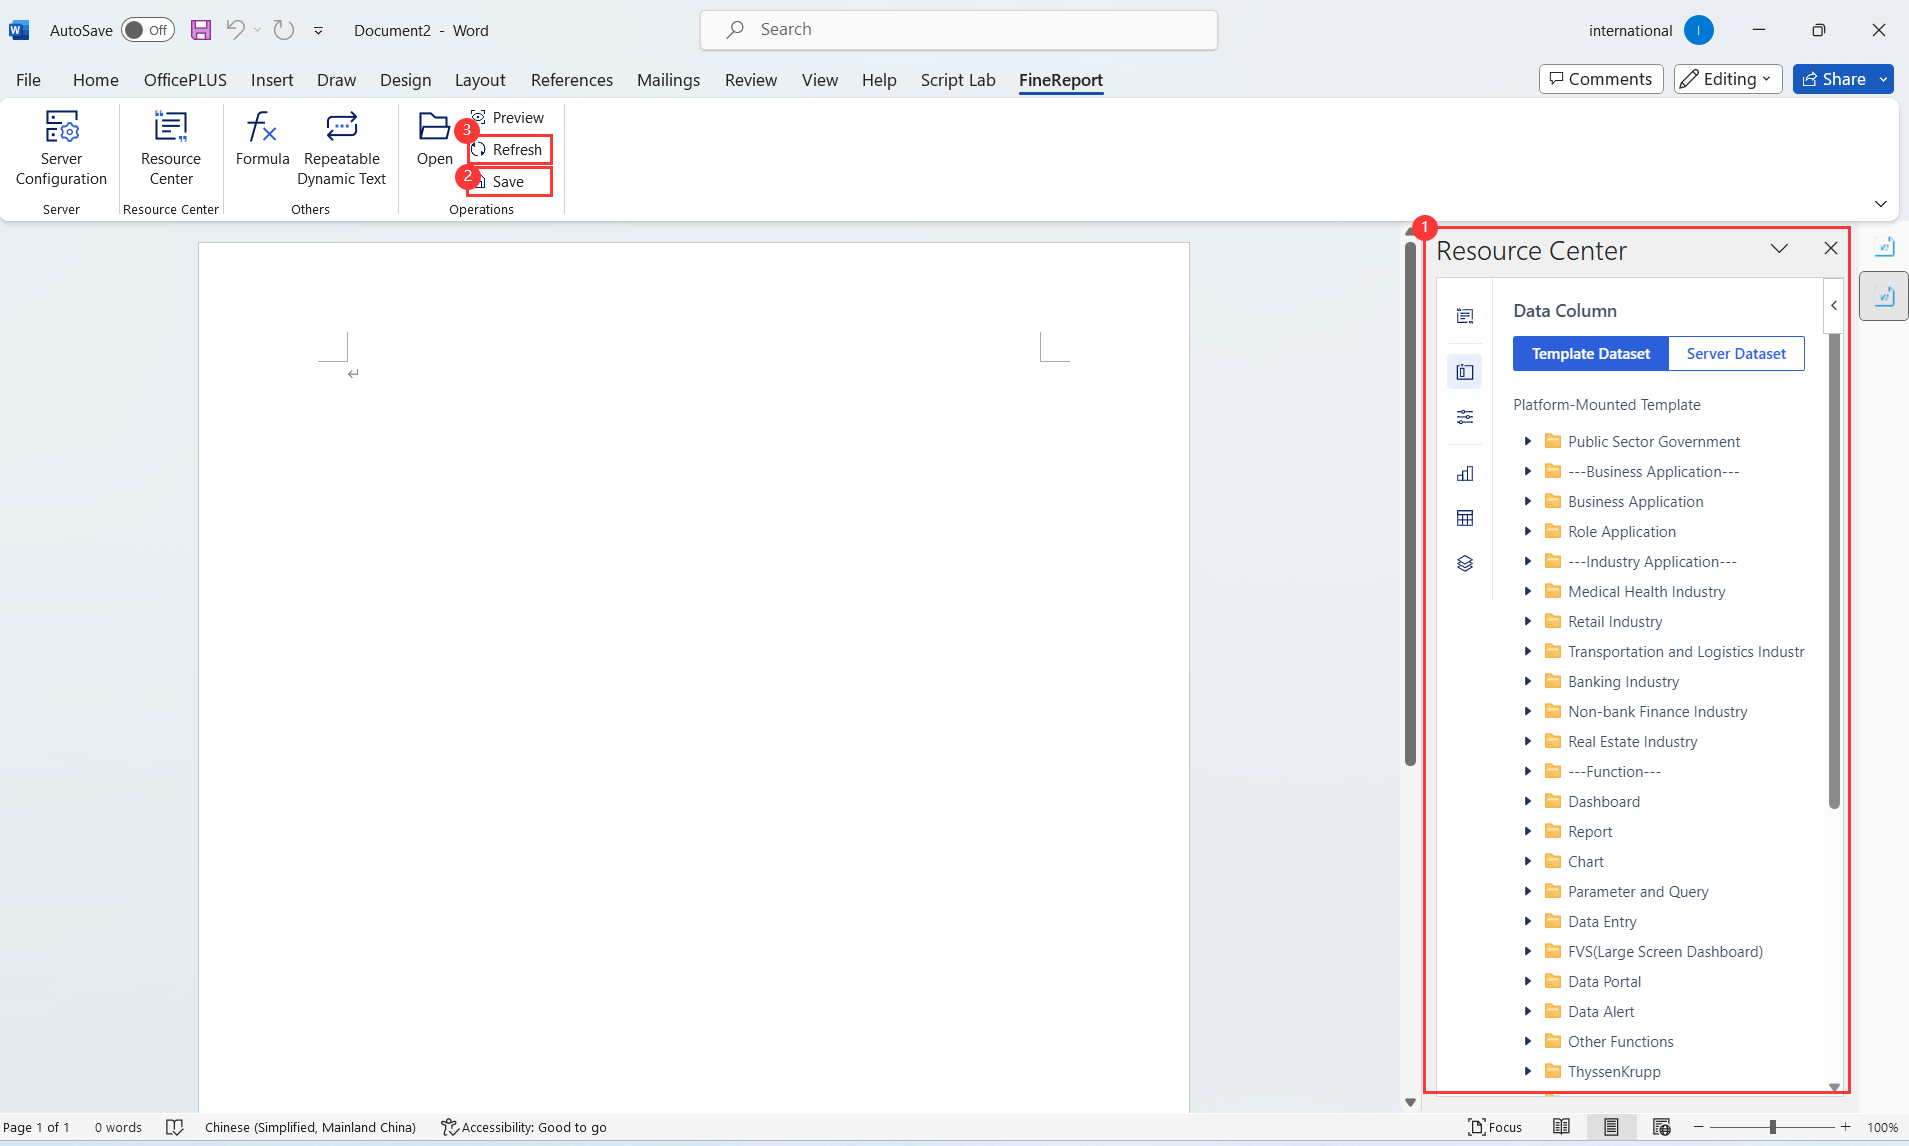Image resolution: width=1909 pixels, height=1146 pixels.
Task: Insert a Formula from the ribbon
Action: 262,138
